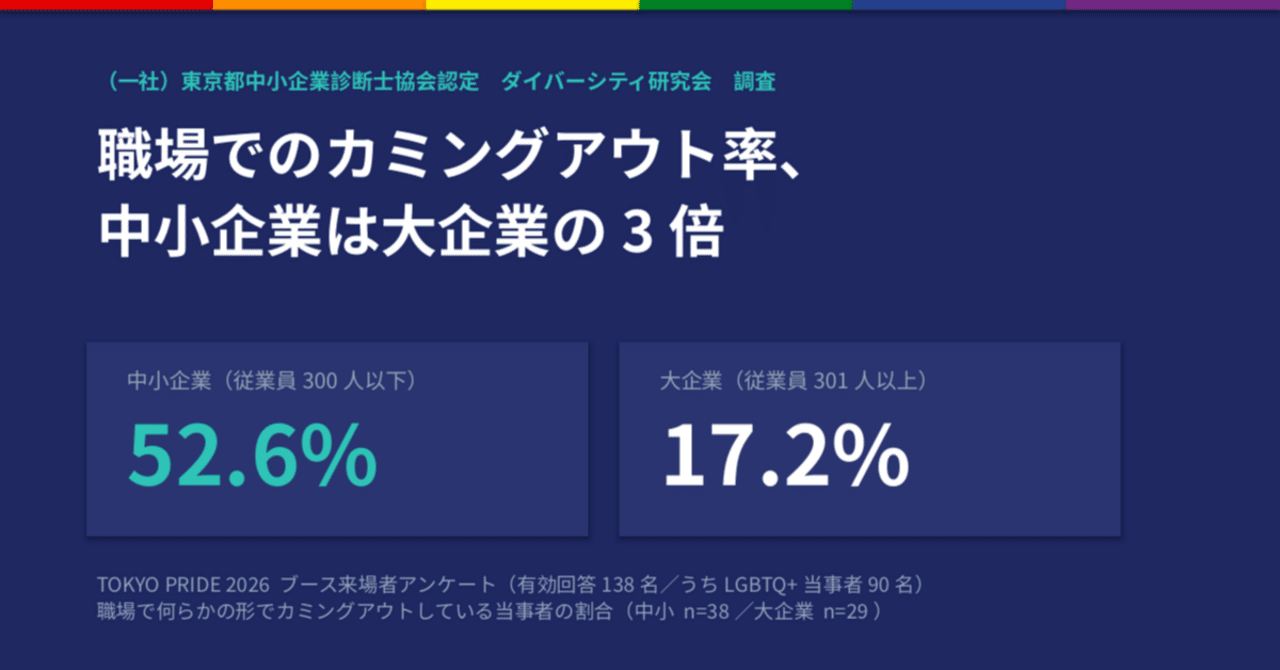The image size is (1280, 670).
Task: Click the large company stat card
Action: (870, 439)
